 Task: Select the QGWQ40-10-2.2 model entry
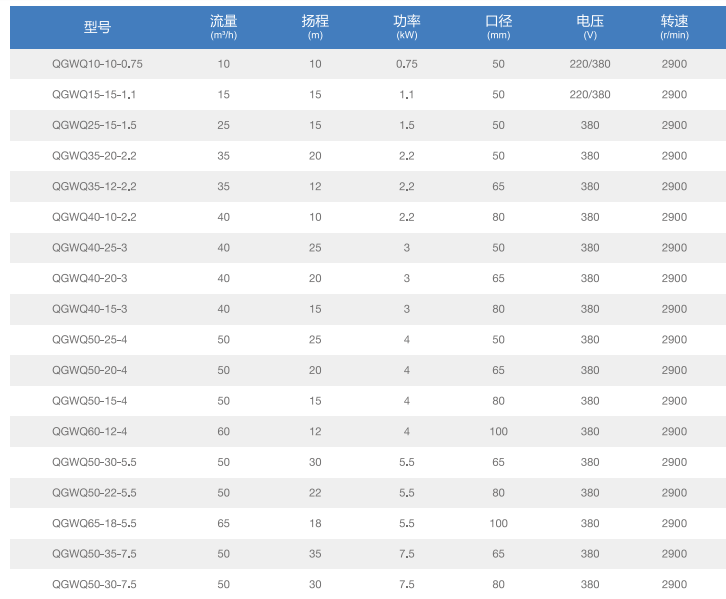tap(93, 217)
